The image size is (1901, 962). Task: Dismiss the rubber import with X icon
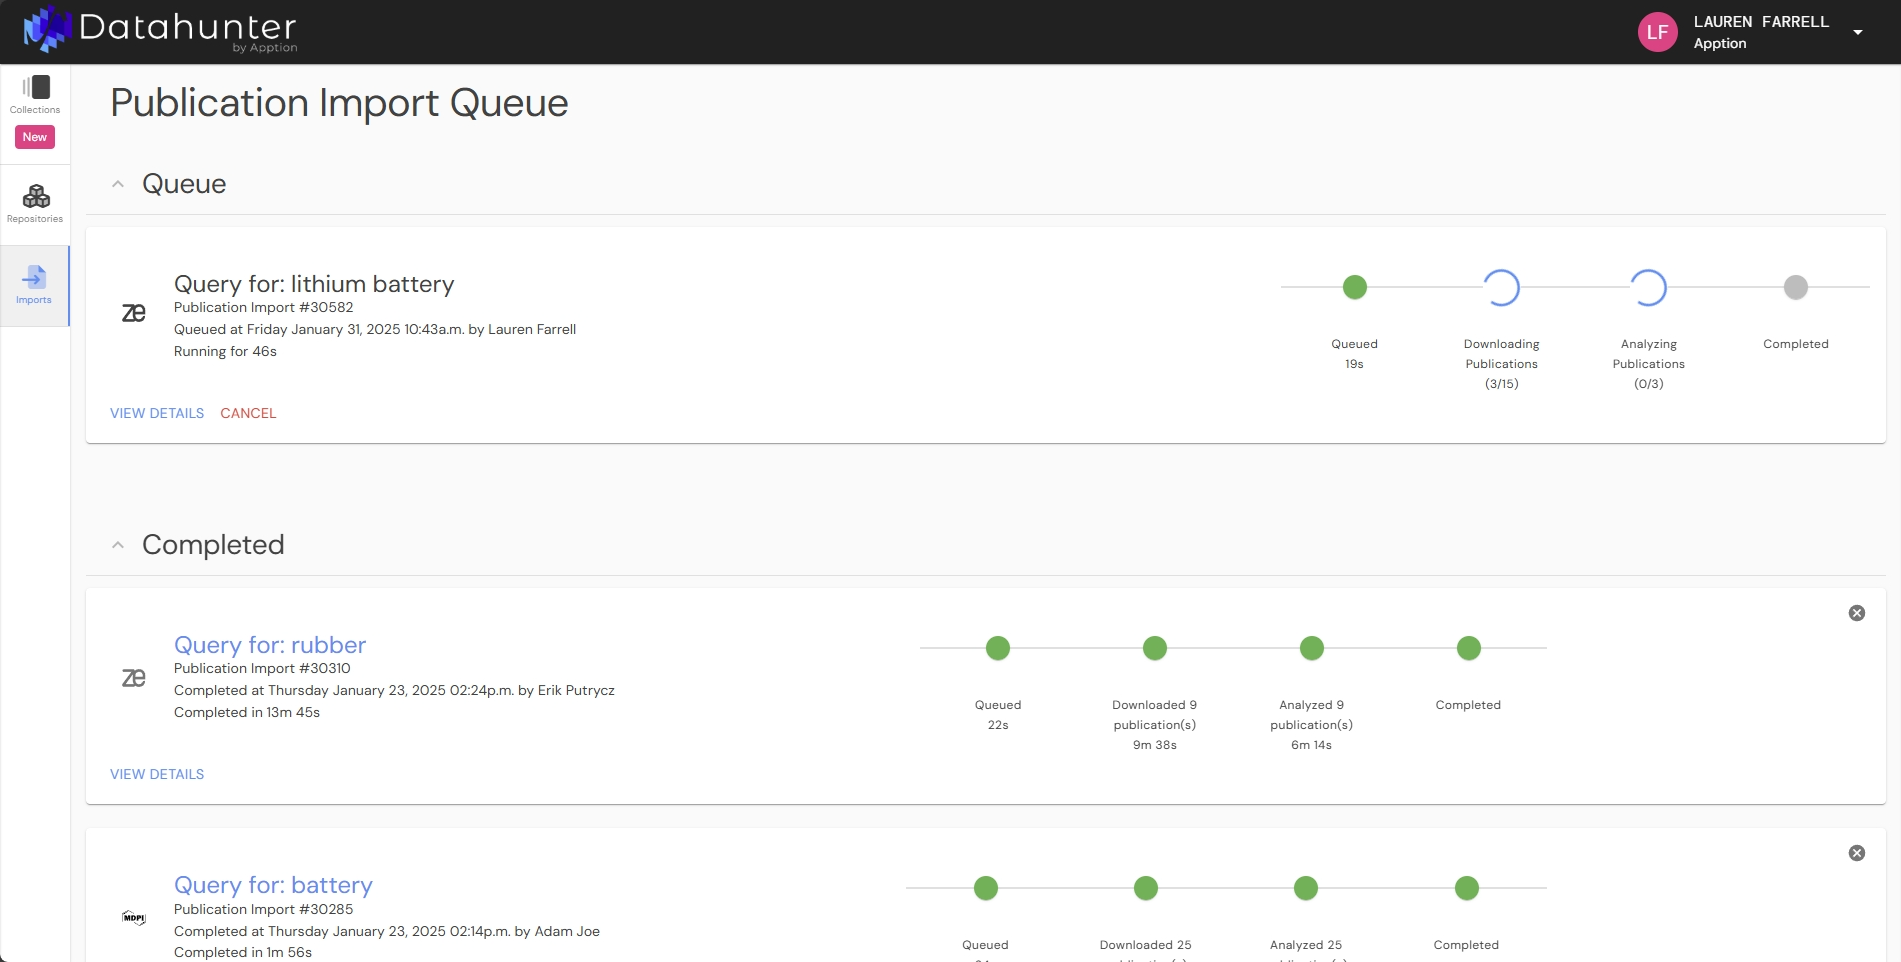[x=1856, y=613]
